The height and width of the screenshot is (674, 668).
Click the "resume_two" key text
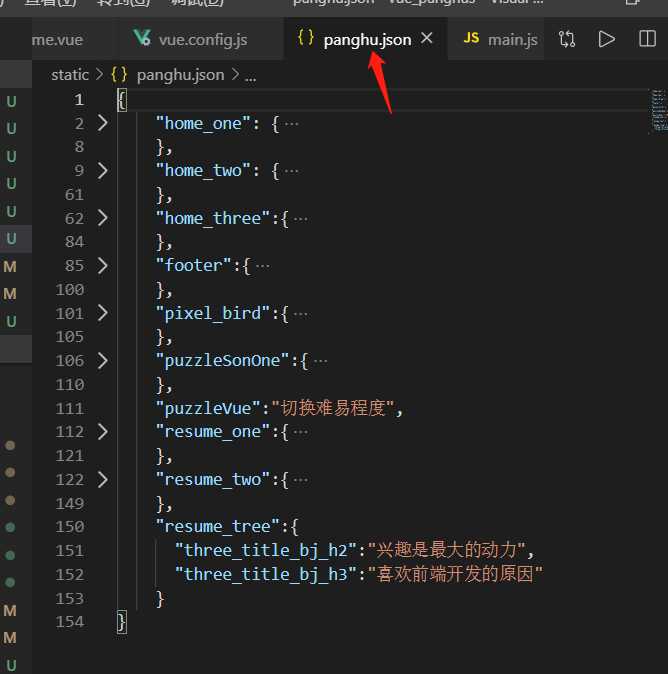[x=213, y=479]
